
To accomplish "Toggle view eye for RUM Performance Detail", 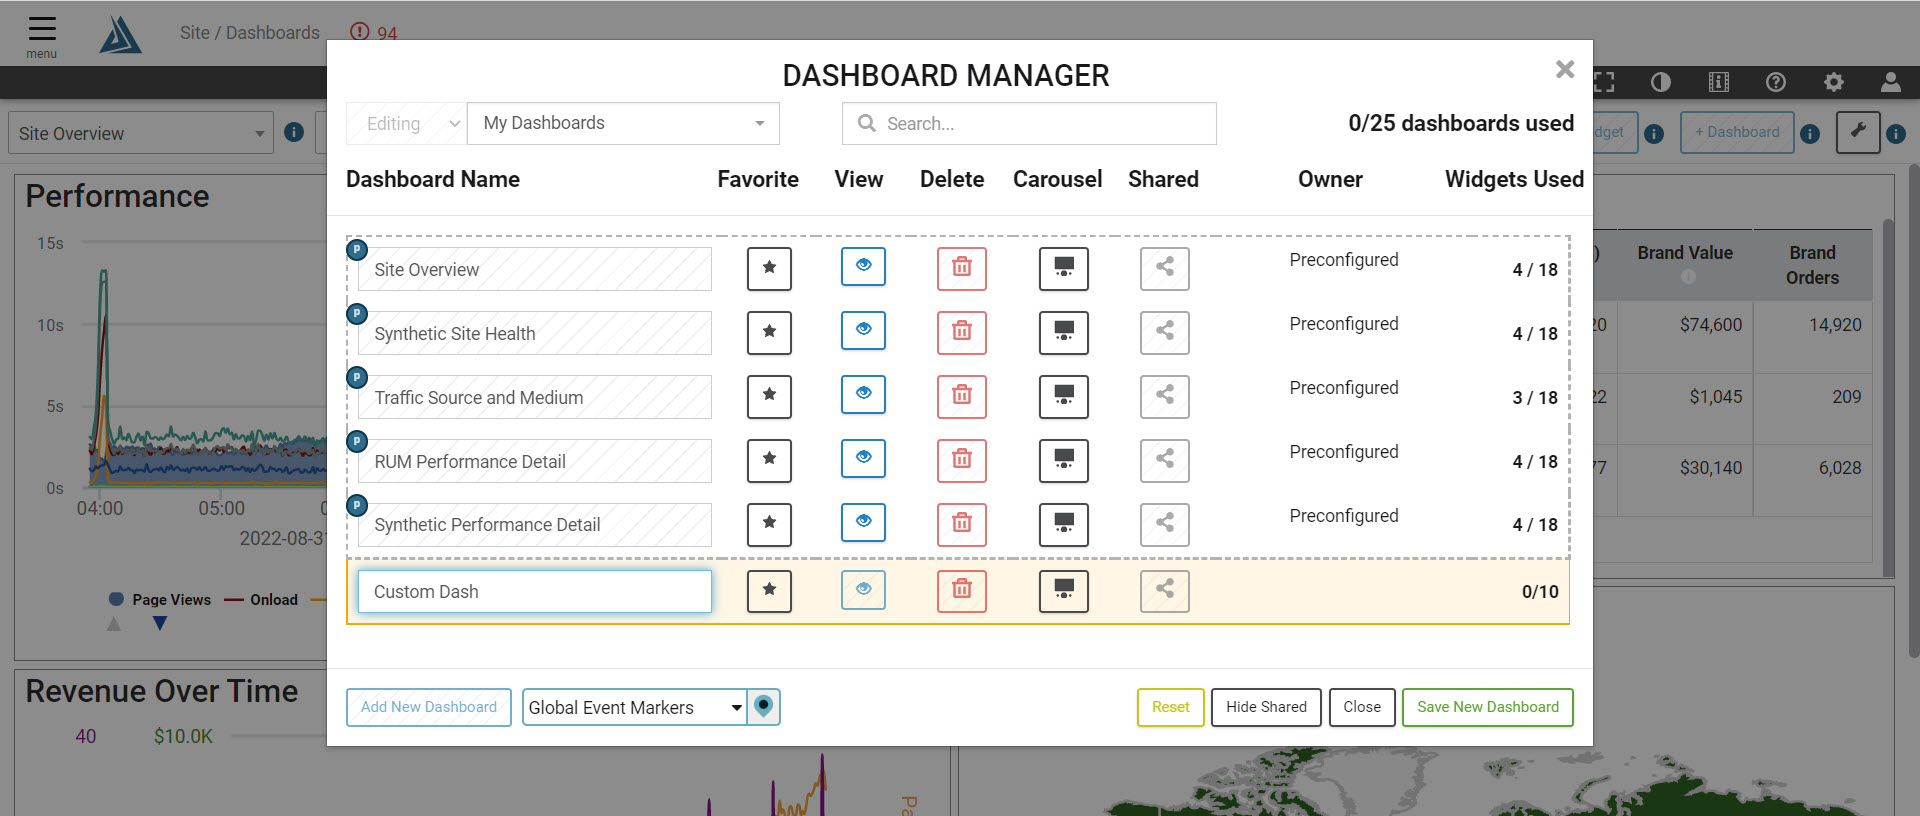I will click(863, 459).
